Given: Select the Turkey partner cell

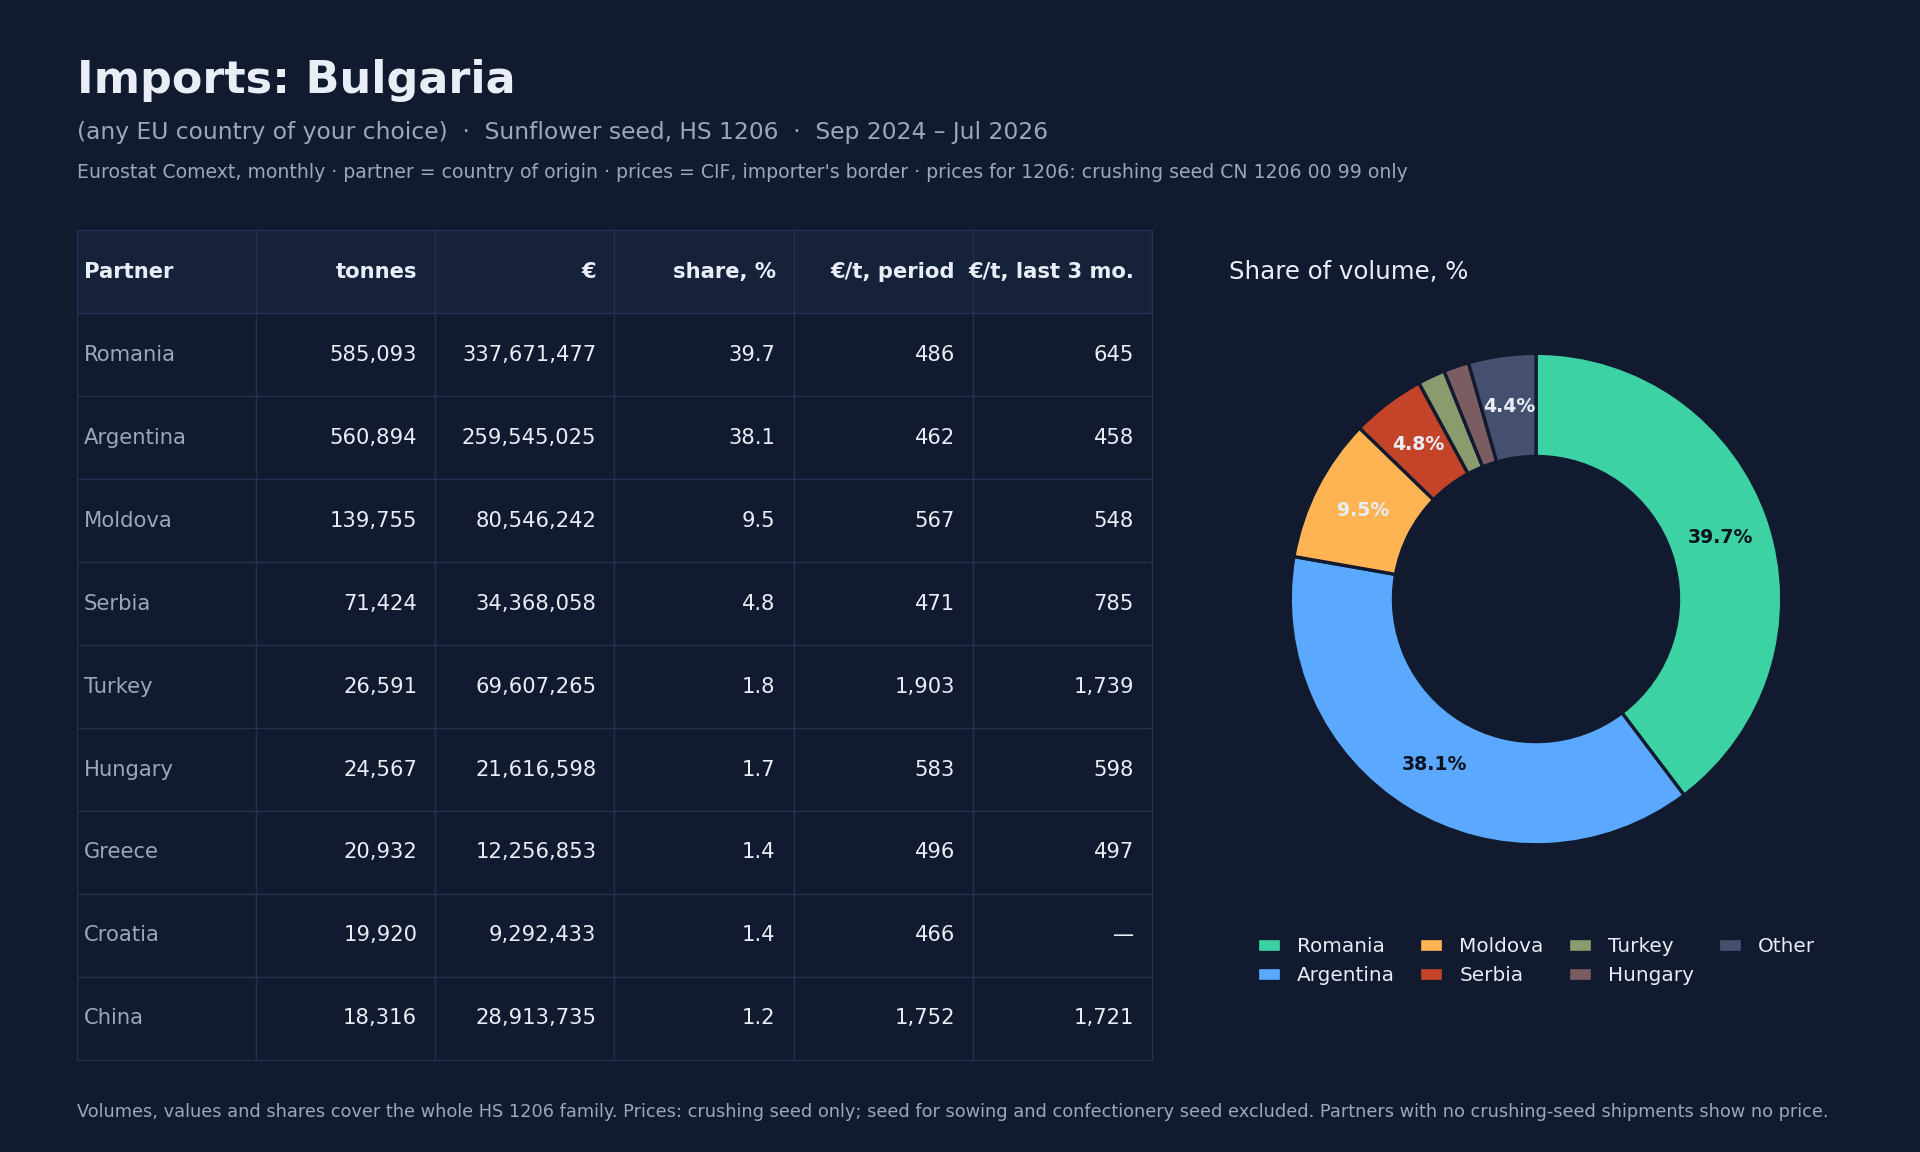Looking at the screenshot, I should 167,687.
